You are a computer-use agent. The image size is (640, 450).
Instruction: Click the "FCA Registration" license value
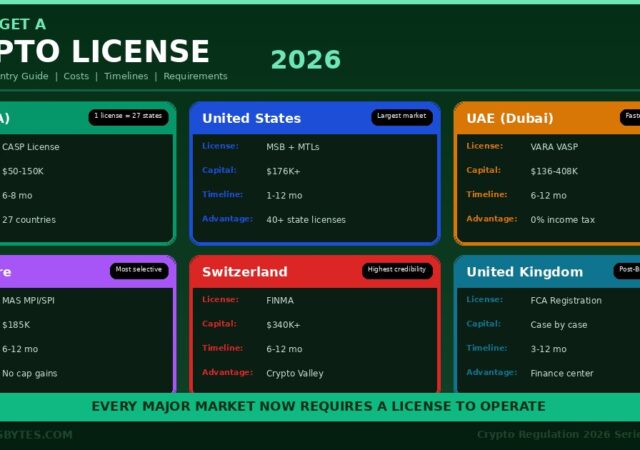coord(566,301)
